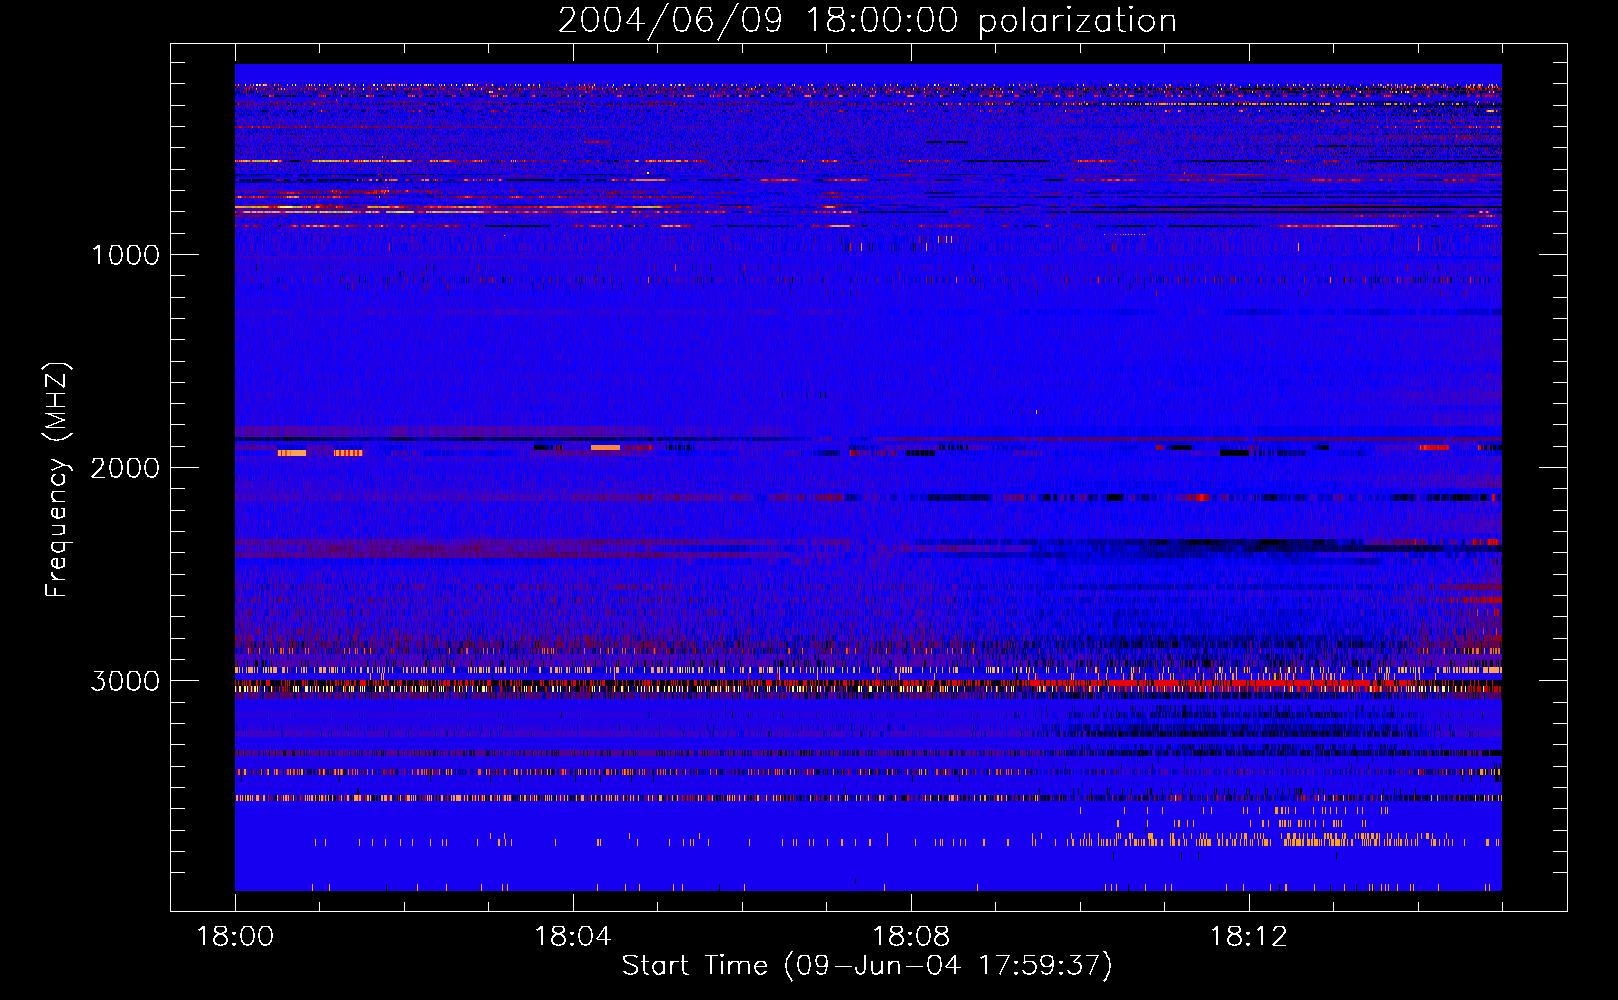Click the plot title '2004/06/09 18:00:00 polarization'
This screenshot has width=1618, height=1000.
pos(867,21)
